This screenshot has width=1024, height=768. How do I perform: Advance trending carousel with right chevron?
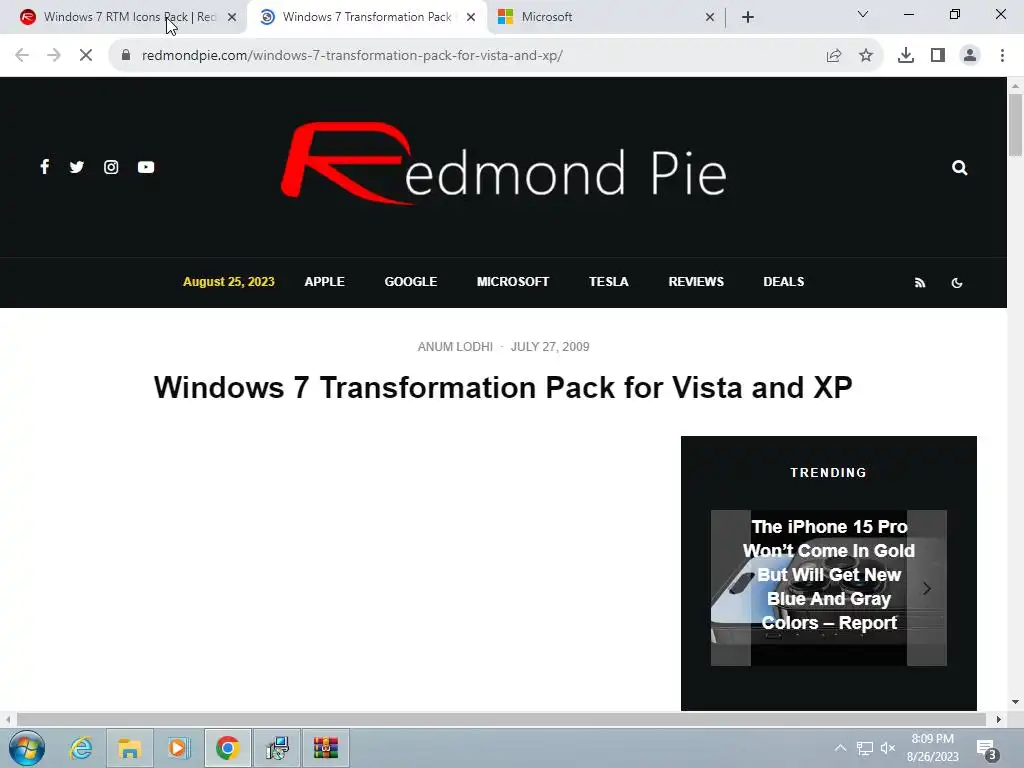pyautogui.click(x=927, y=588)
